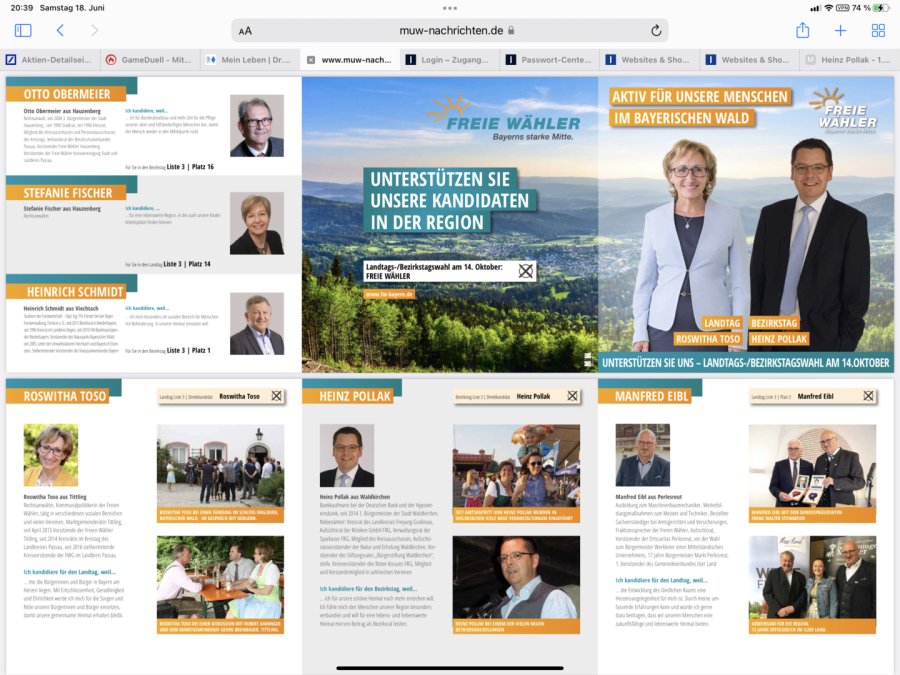Open Otto Obermeier's portrait photo
The image size is (900, 675).
(x=257, y=125)
